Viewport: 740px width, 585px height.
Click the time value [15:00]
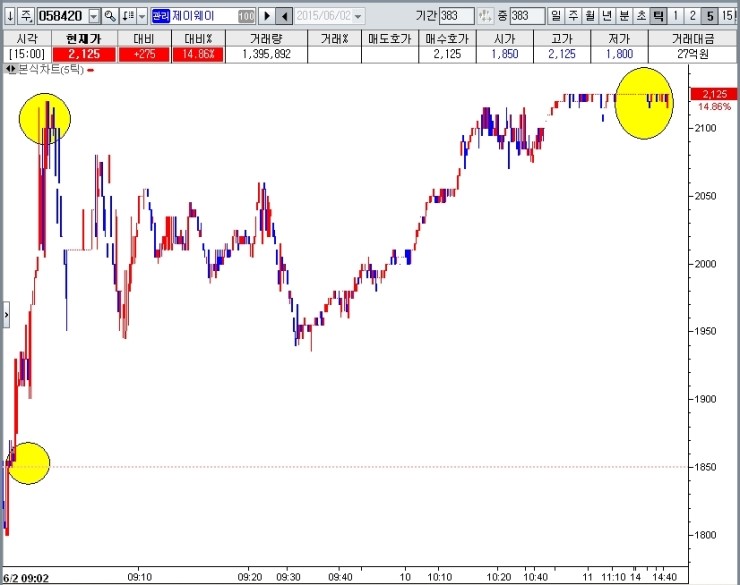point(27,54)
